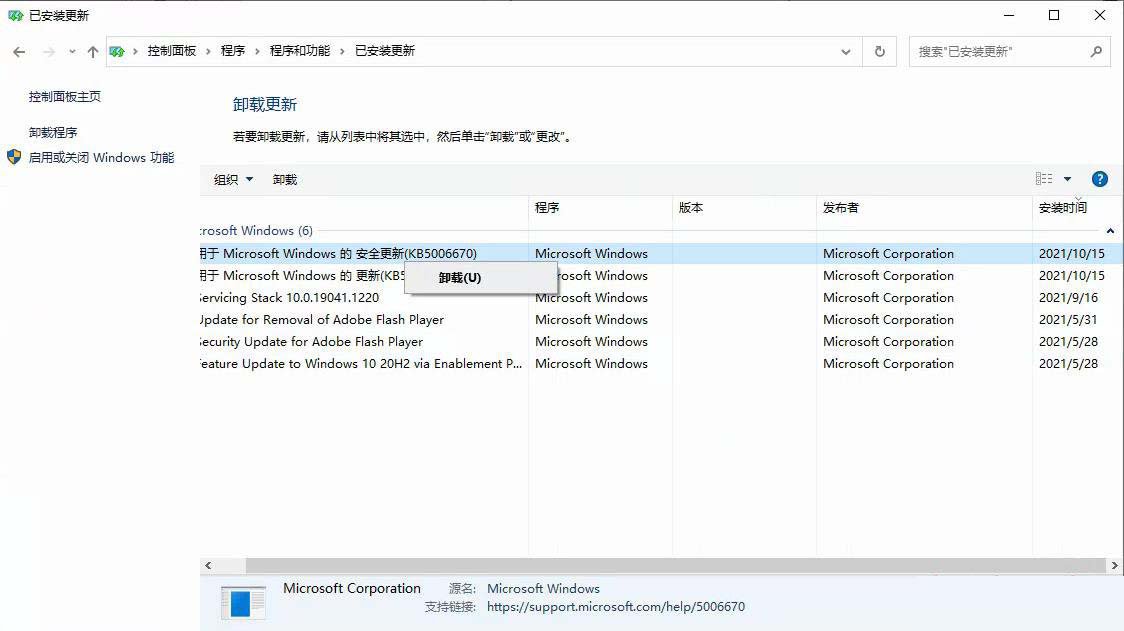Click the 卸载 toolbar button
This screenshot has height=631, width=1124.
click(x=285, y=179)
